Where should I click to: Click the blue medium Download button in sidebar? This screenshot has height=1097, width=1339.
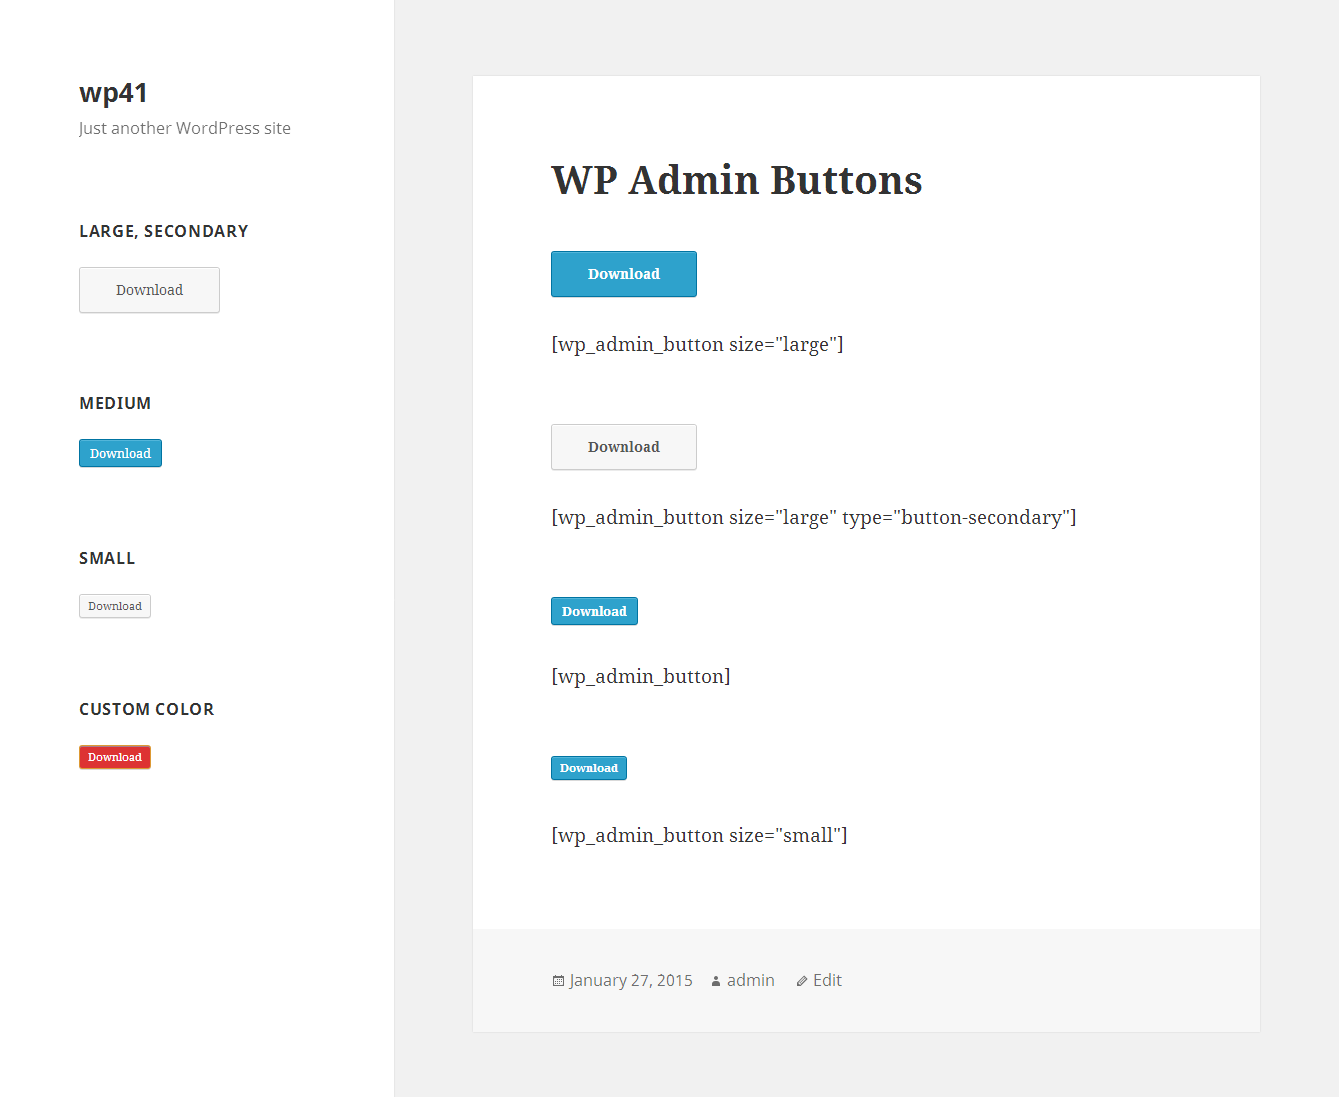120,453
